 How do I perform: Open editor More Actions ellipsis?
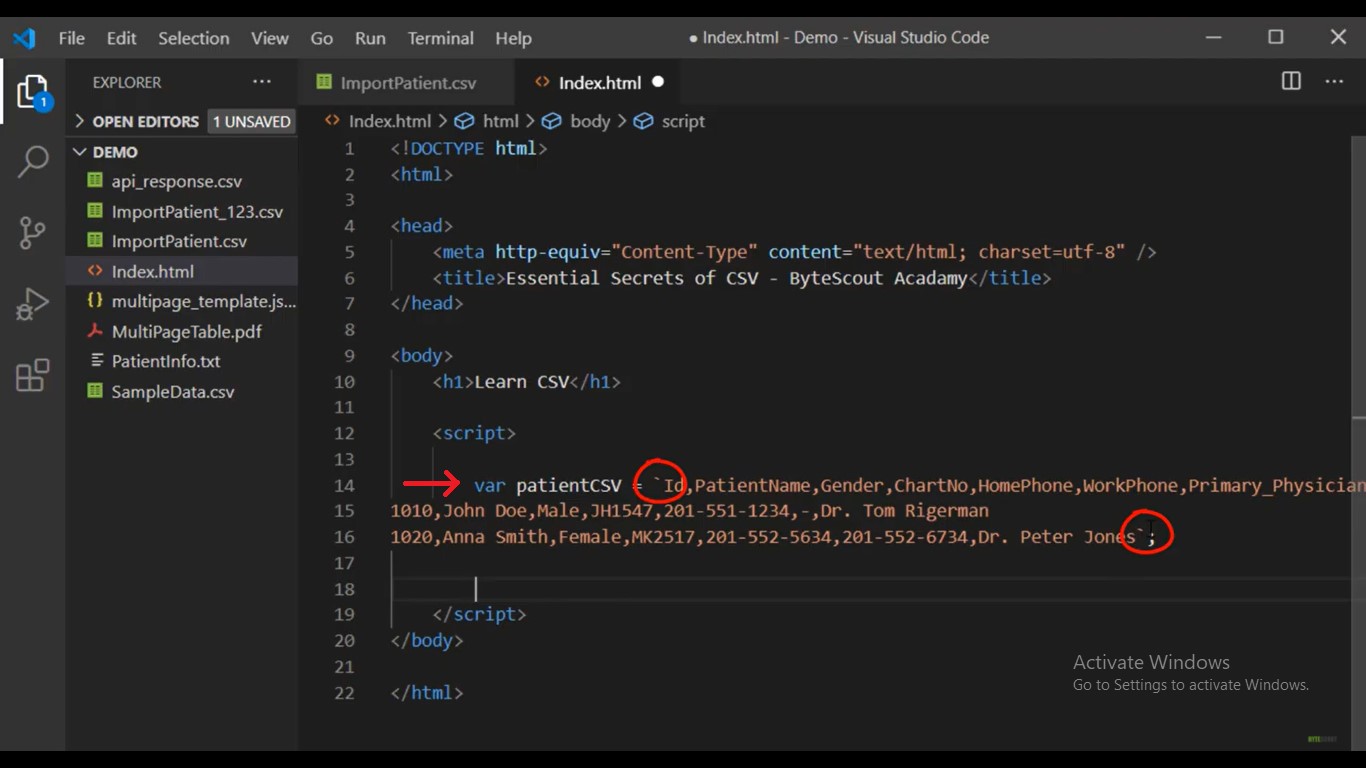point(1334,82)
